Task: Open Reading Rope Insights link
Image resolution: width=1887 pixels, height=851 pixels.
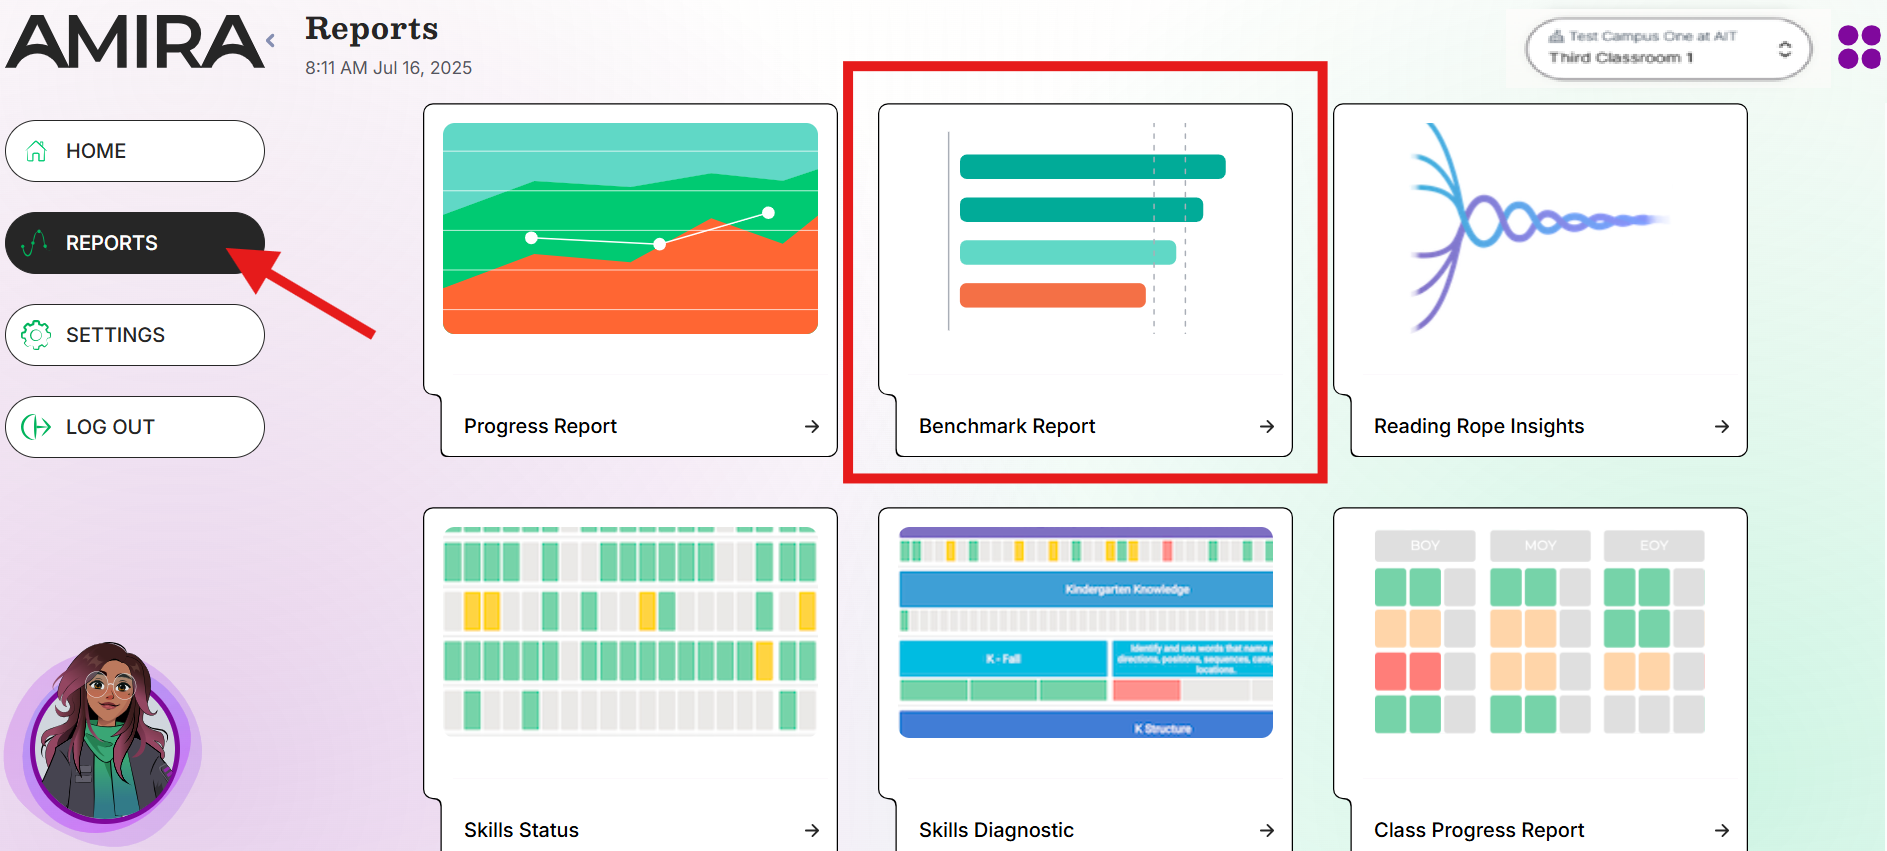Action: click(1479, 426)
